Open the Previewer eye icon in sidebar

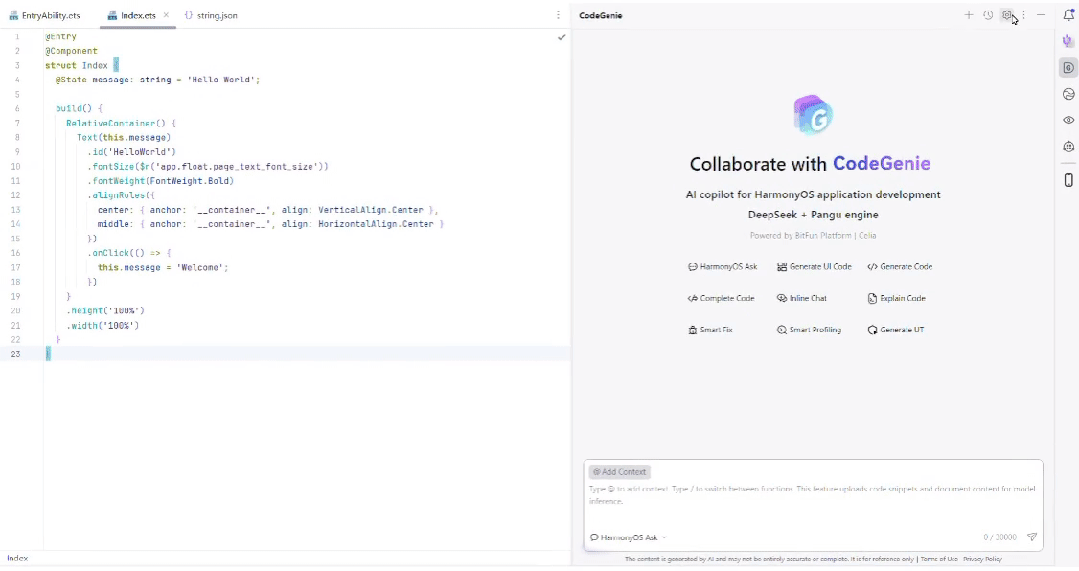pyautogui.click(x=1069, y=120)
